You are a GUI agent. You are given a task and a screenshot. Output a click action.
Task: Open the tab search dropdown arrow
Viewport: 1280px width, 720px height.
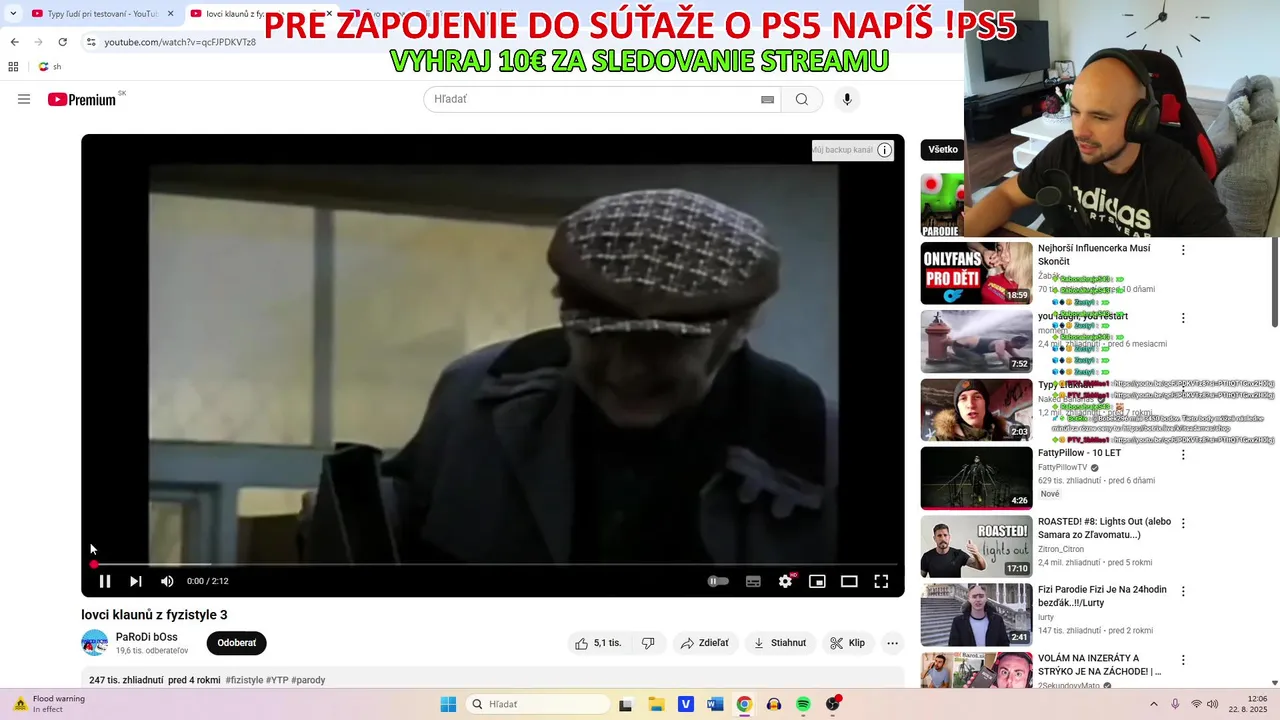[x=13, y=14]
